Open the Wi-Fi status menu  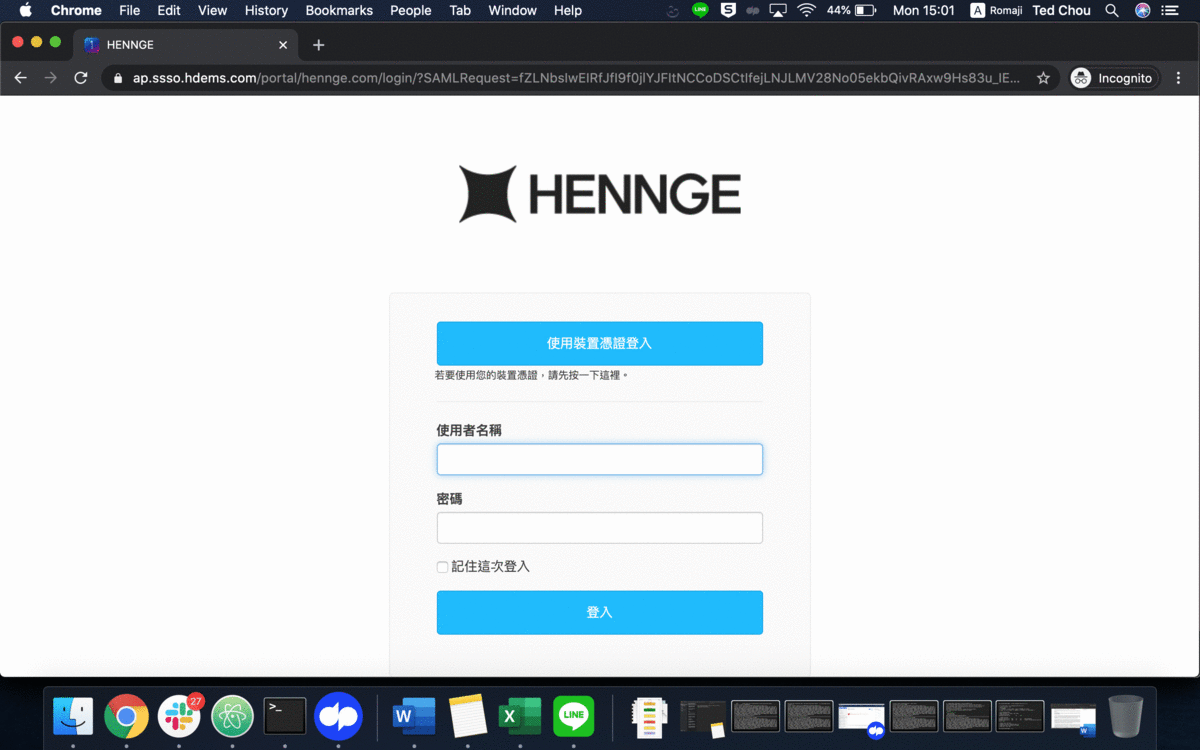tap(806, 10)
